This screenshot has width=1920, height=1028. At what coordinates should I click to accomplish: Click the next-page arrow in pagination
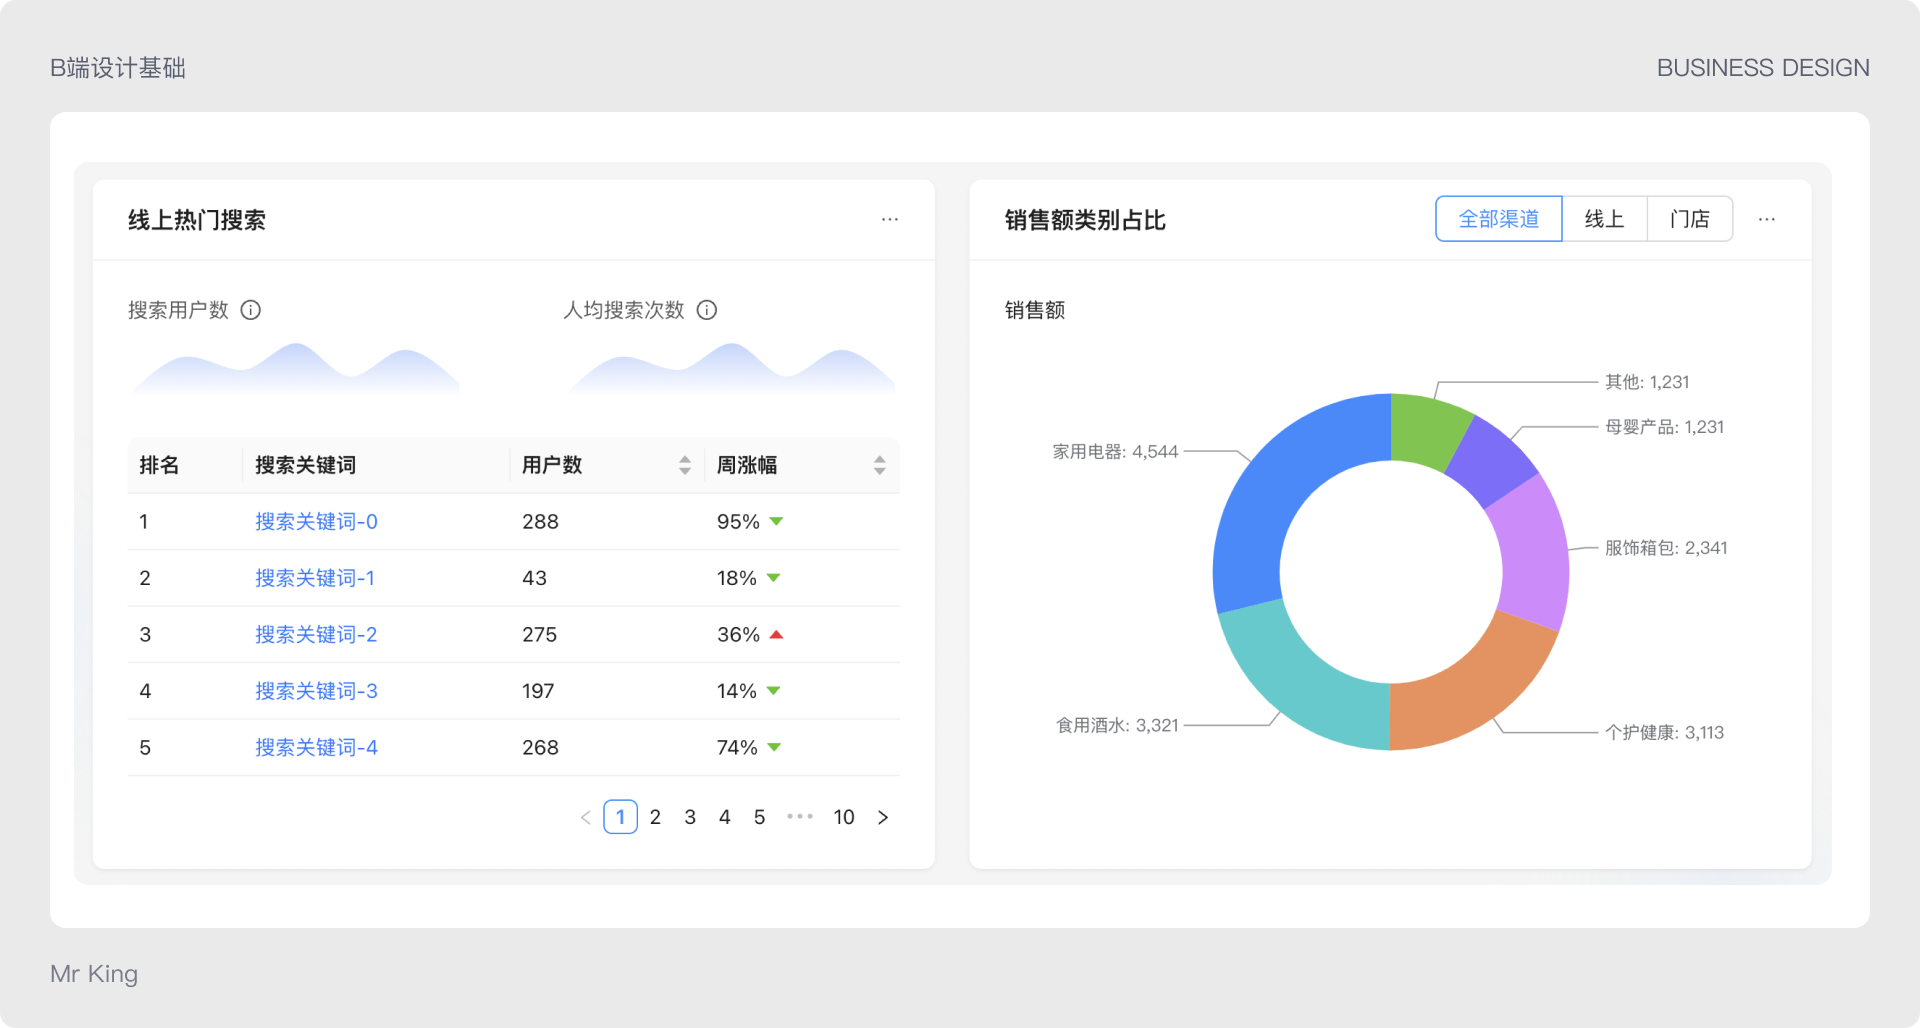coord(883,817)
